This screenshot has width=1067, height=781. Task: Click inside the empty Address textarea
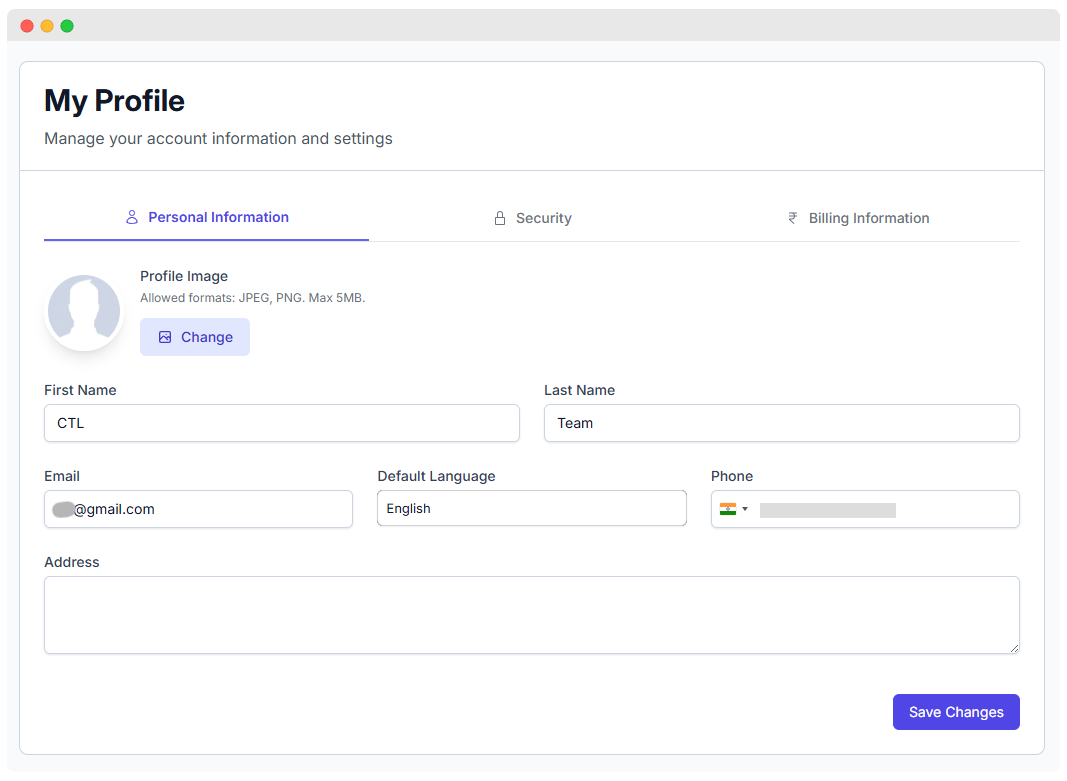[531, 614]
